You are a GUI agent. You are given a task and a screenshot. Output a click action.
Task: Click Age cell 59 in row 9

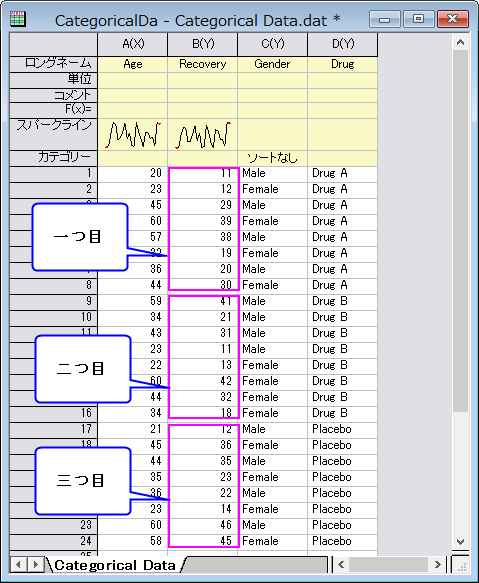tap(133, 302)
